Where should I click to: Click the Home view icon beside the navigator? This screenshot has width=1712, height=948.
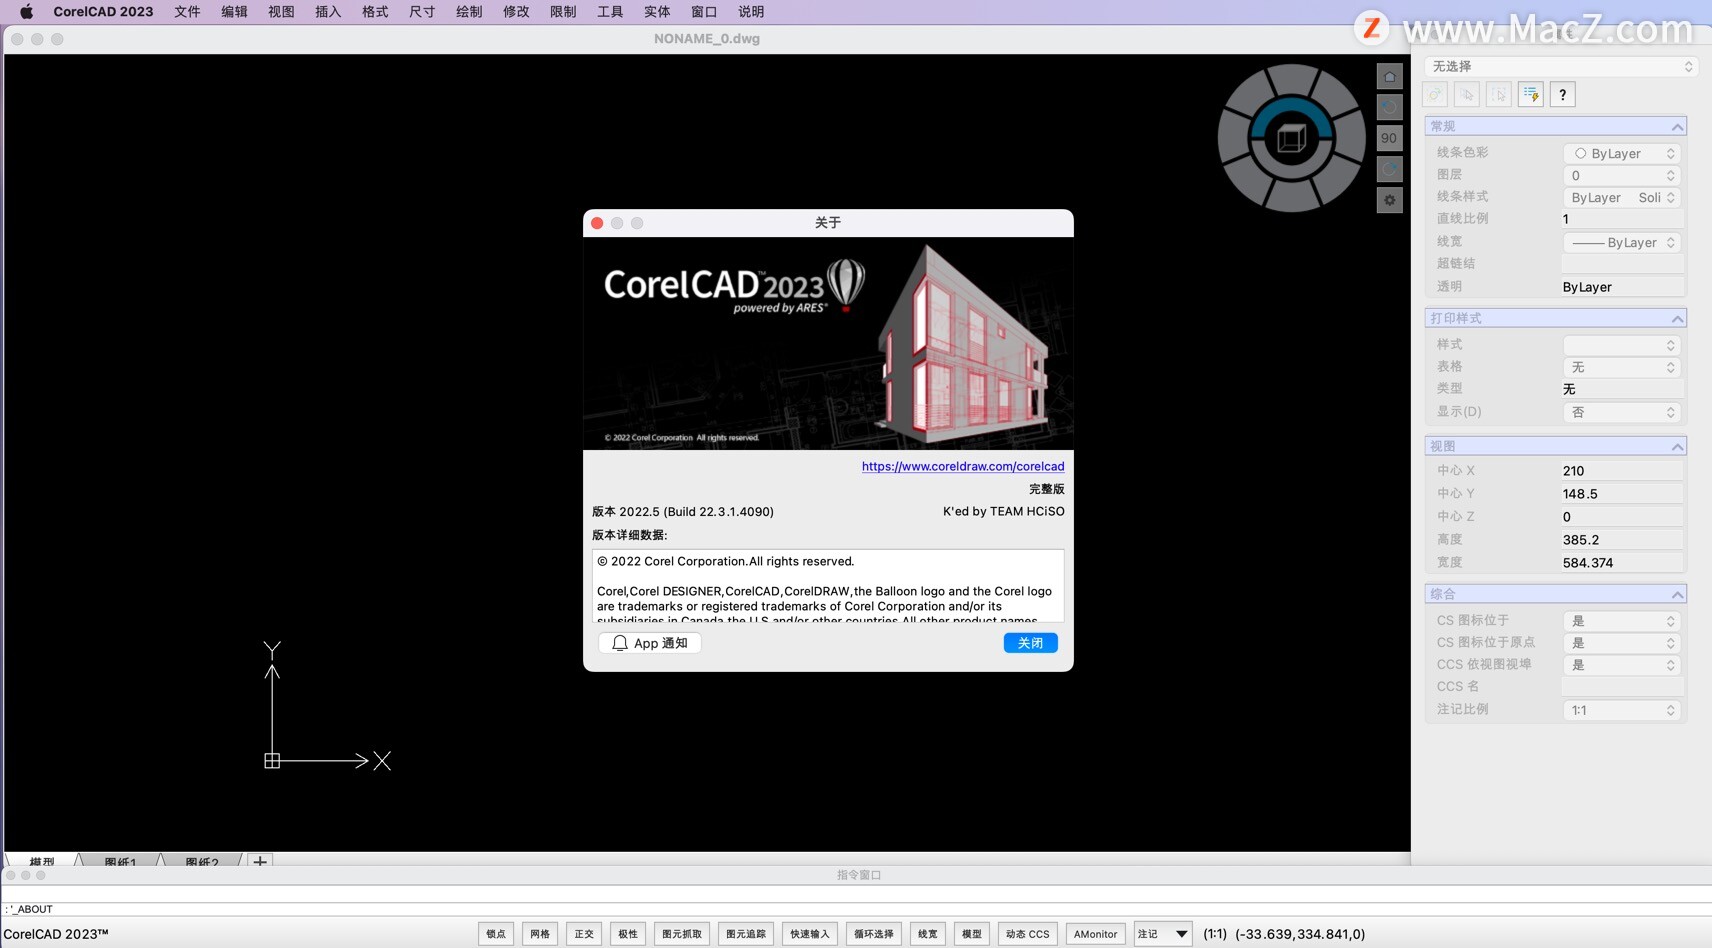point(1389,77)
